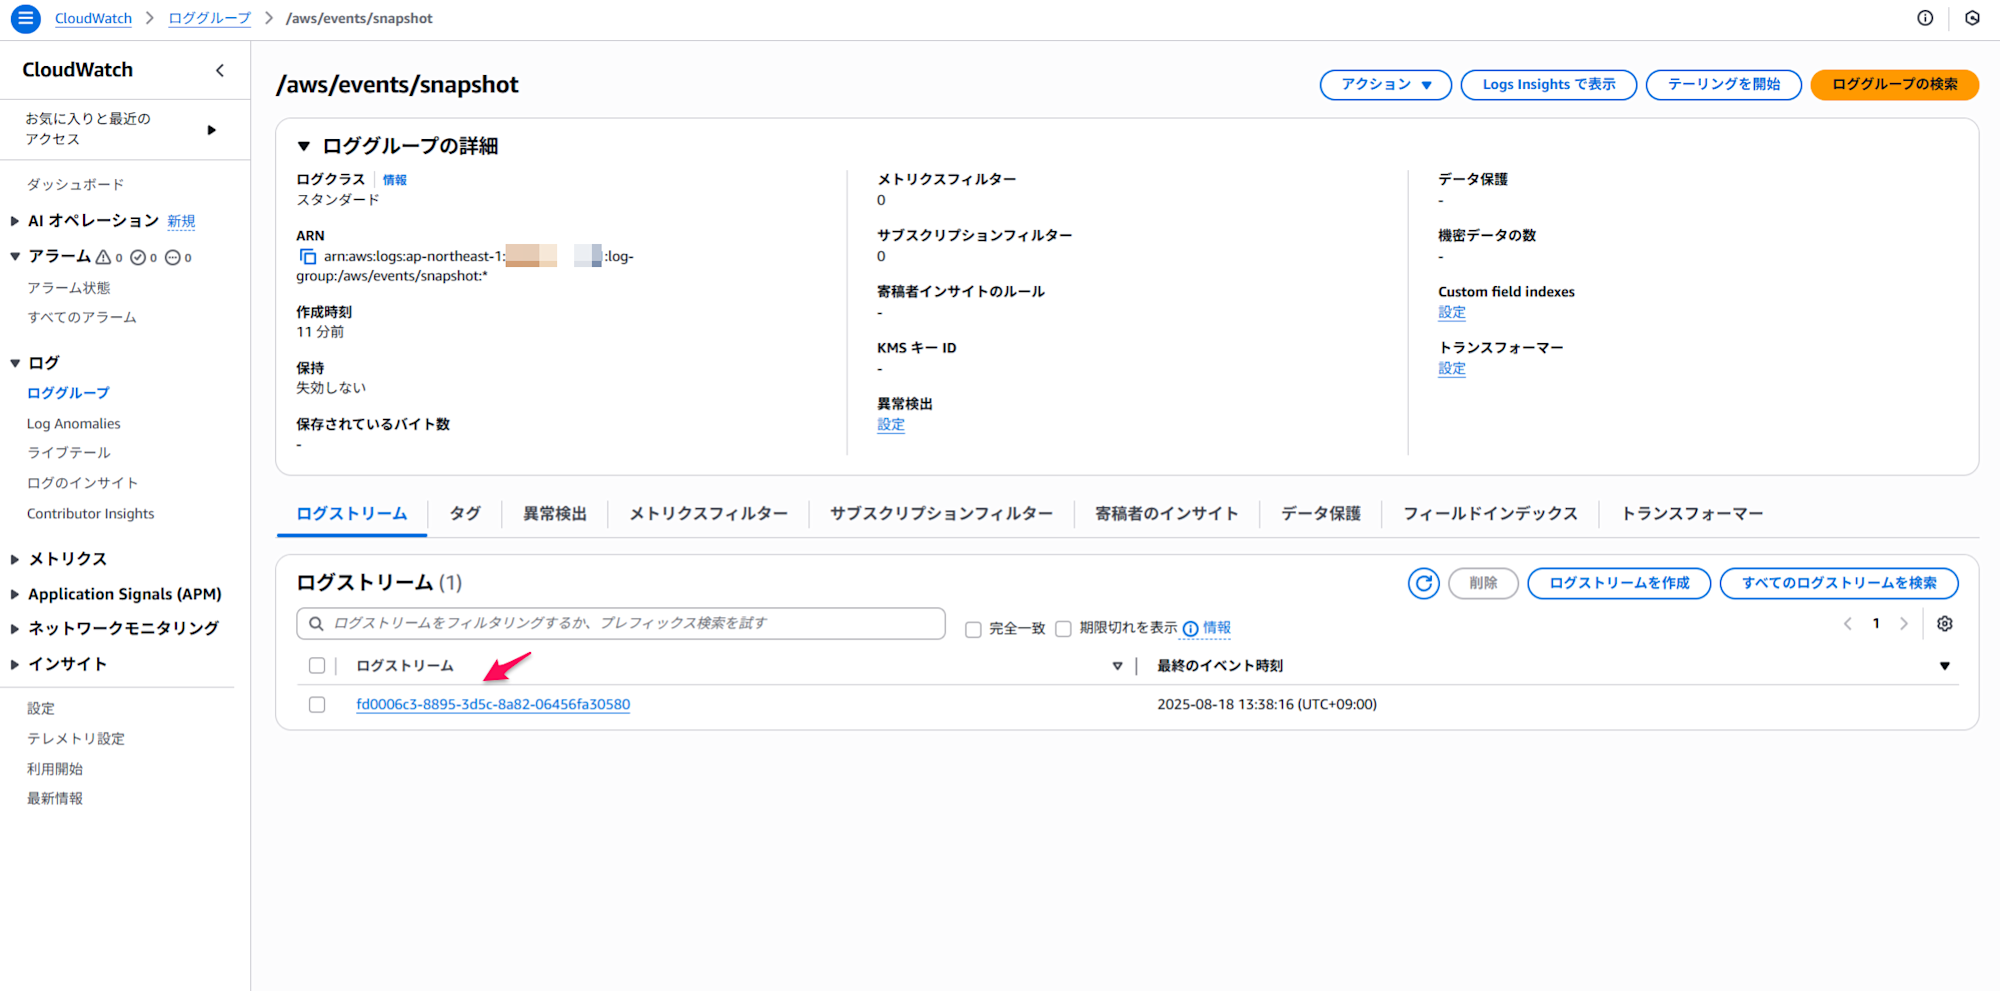
Task: Open Log Anomalies in the sidebar
Action: (74, 424)
